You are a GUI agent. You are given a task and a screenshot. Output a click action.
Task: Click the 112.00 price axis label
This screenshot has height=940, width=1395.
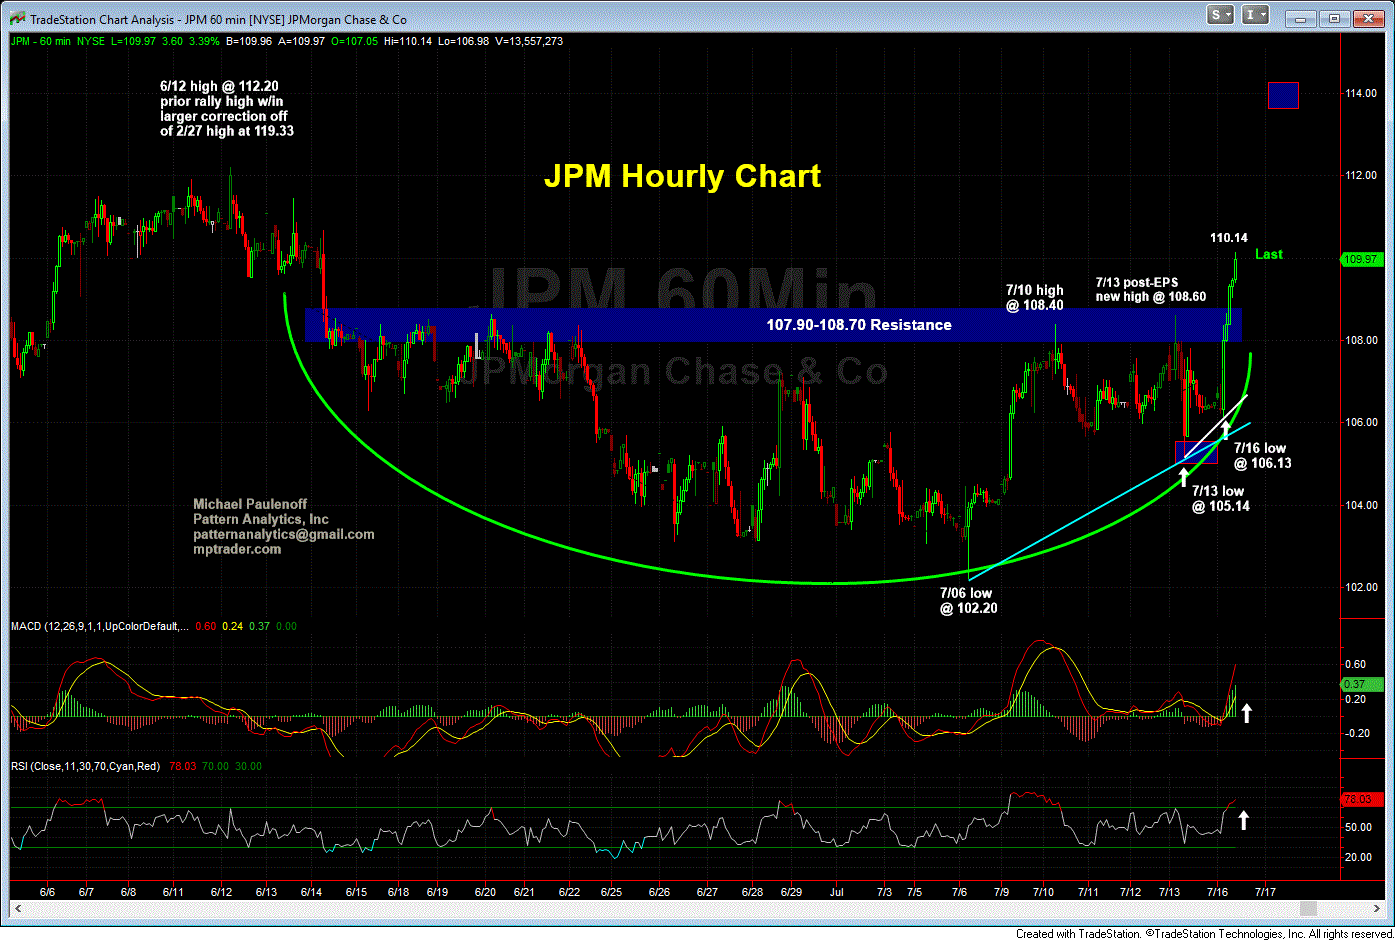(1360, 175)
